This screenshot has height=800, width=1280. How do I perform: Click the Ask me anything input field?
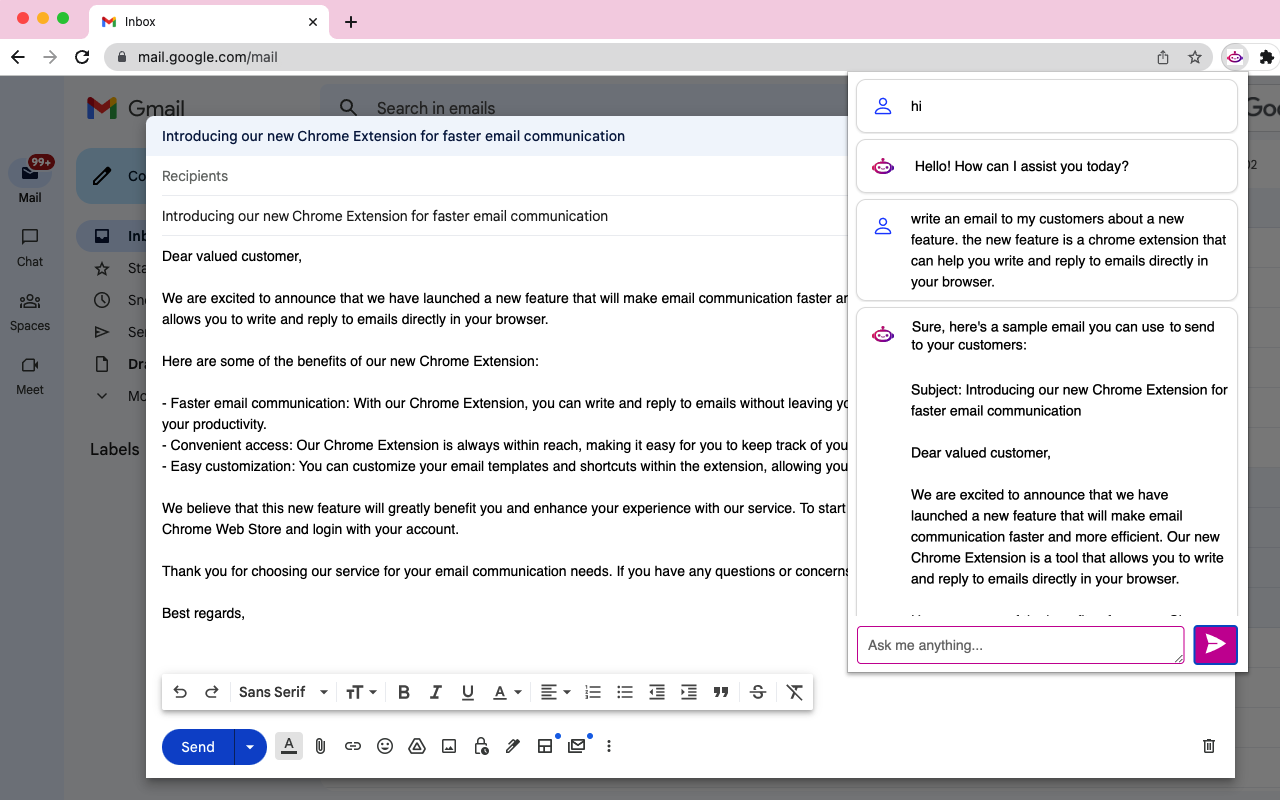(x=1020, y=645)
